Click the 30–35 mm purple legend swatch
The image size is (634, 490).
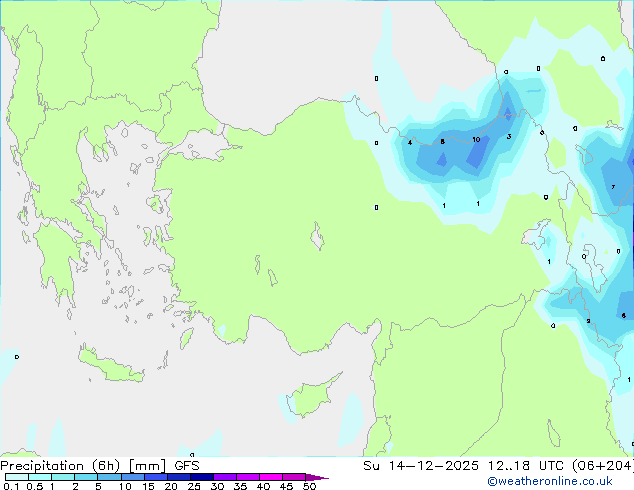coord(224,477)
